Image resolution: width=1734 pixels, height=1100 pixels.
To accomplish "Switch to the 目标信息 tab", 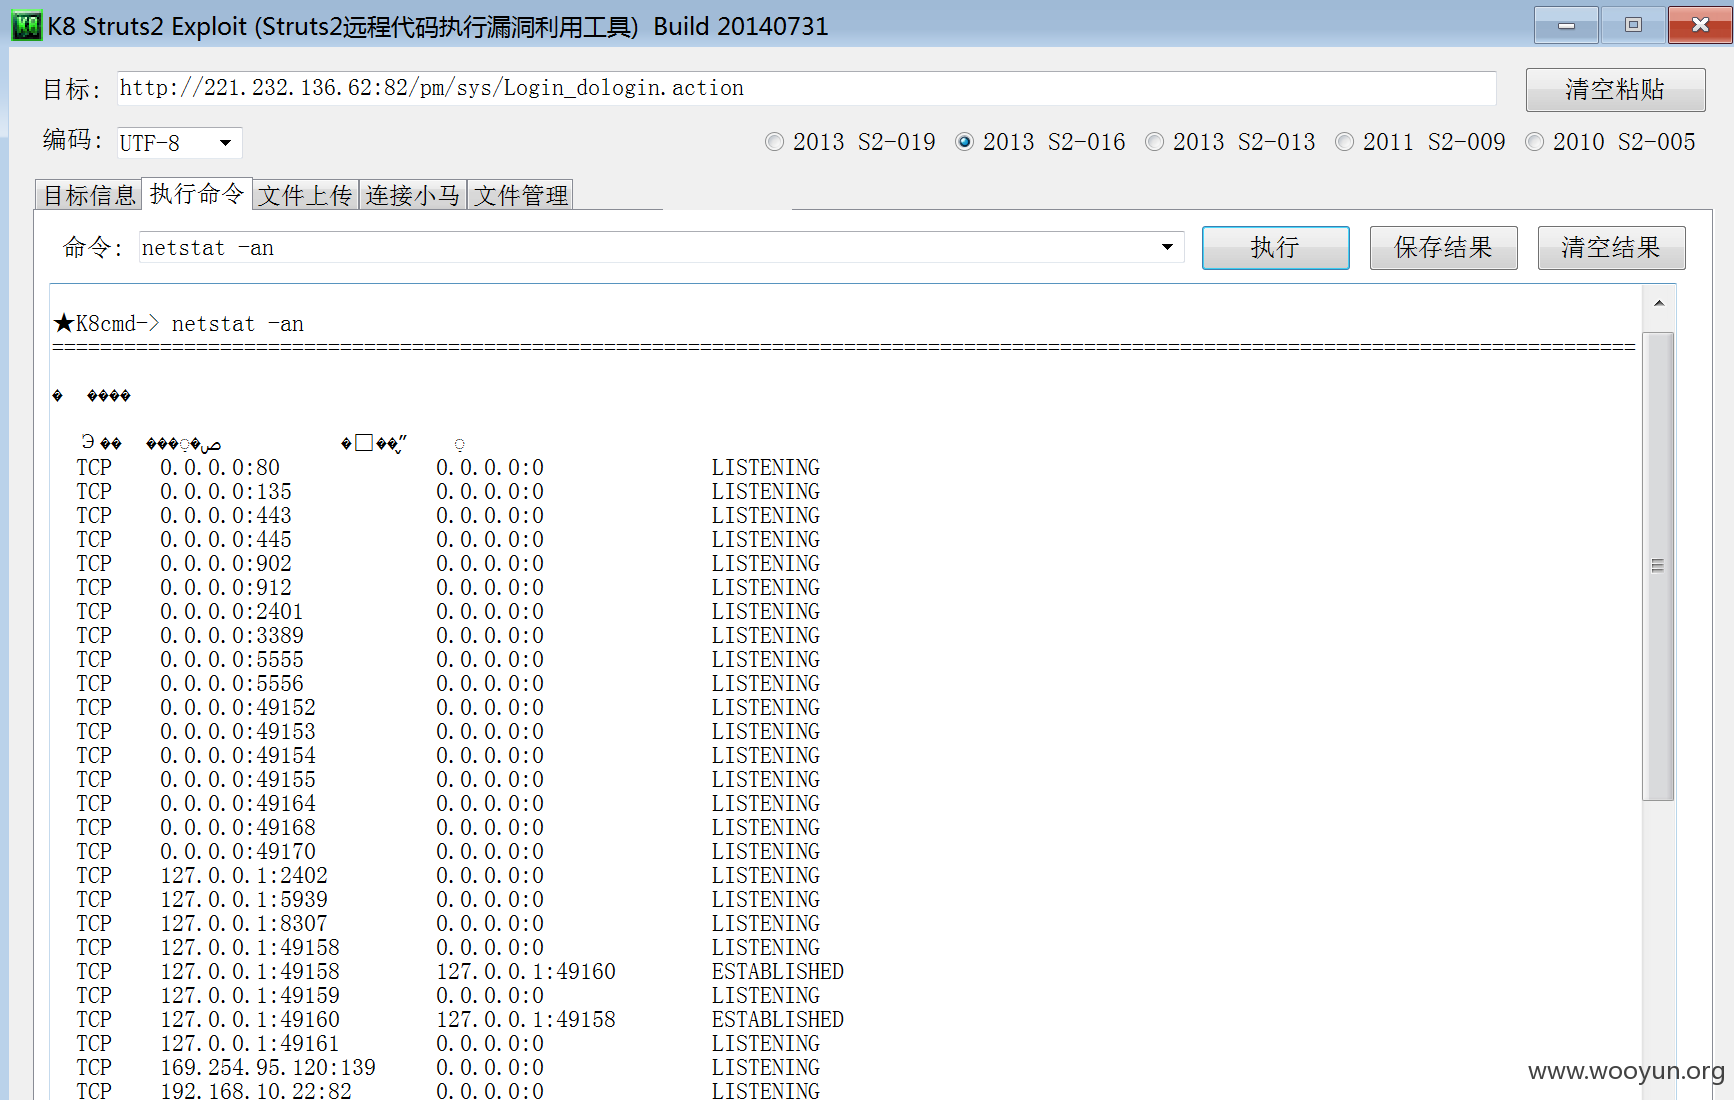I will (89, 195).
